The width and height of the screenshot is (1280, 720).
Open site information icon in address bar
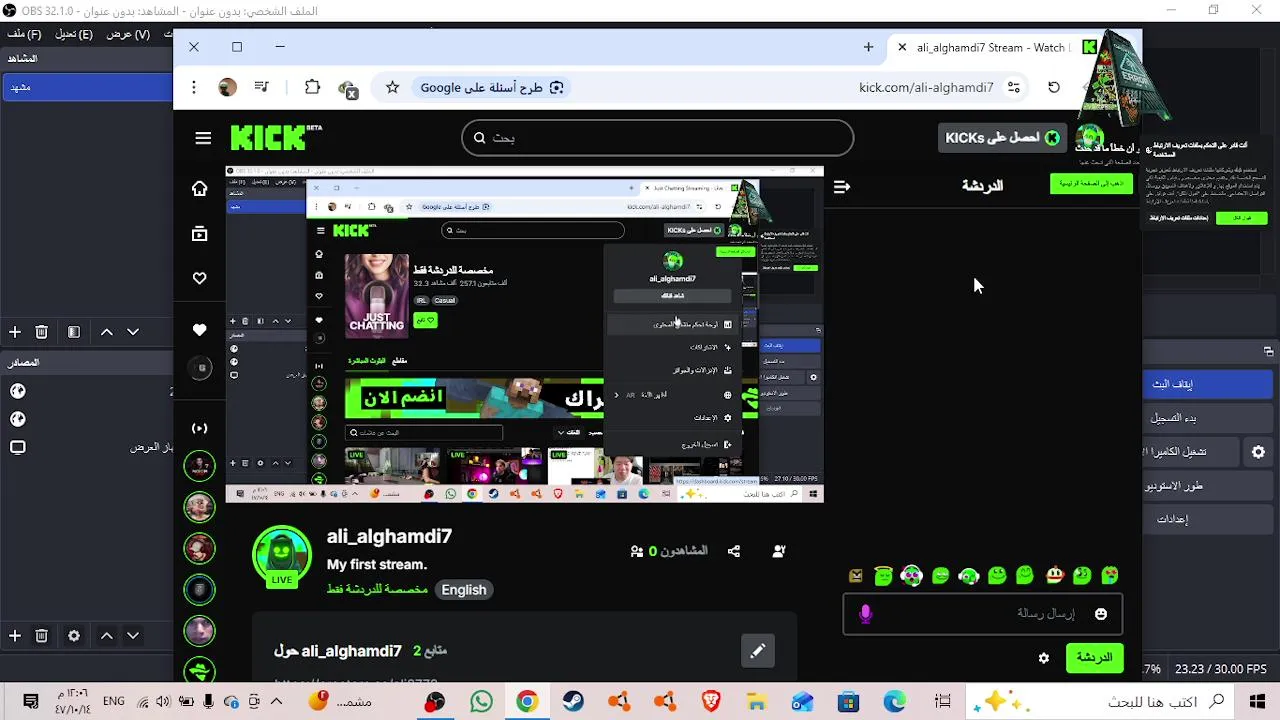point(1014,88)
